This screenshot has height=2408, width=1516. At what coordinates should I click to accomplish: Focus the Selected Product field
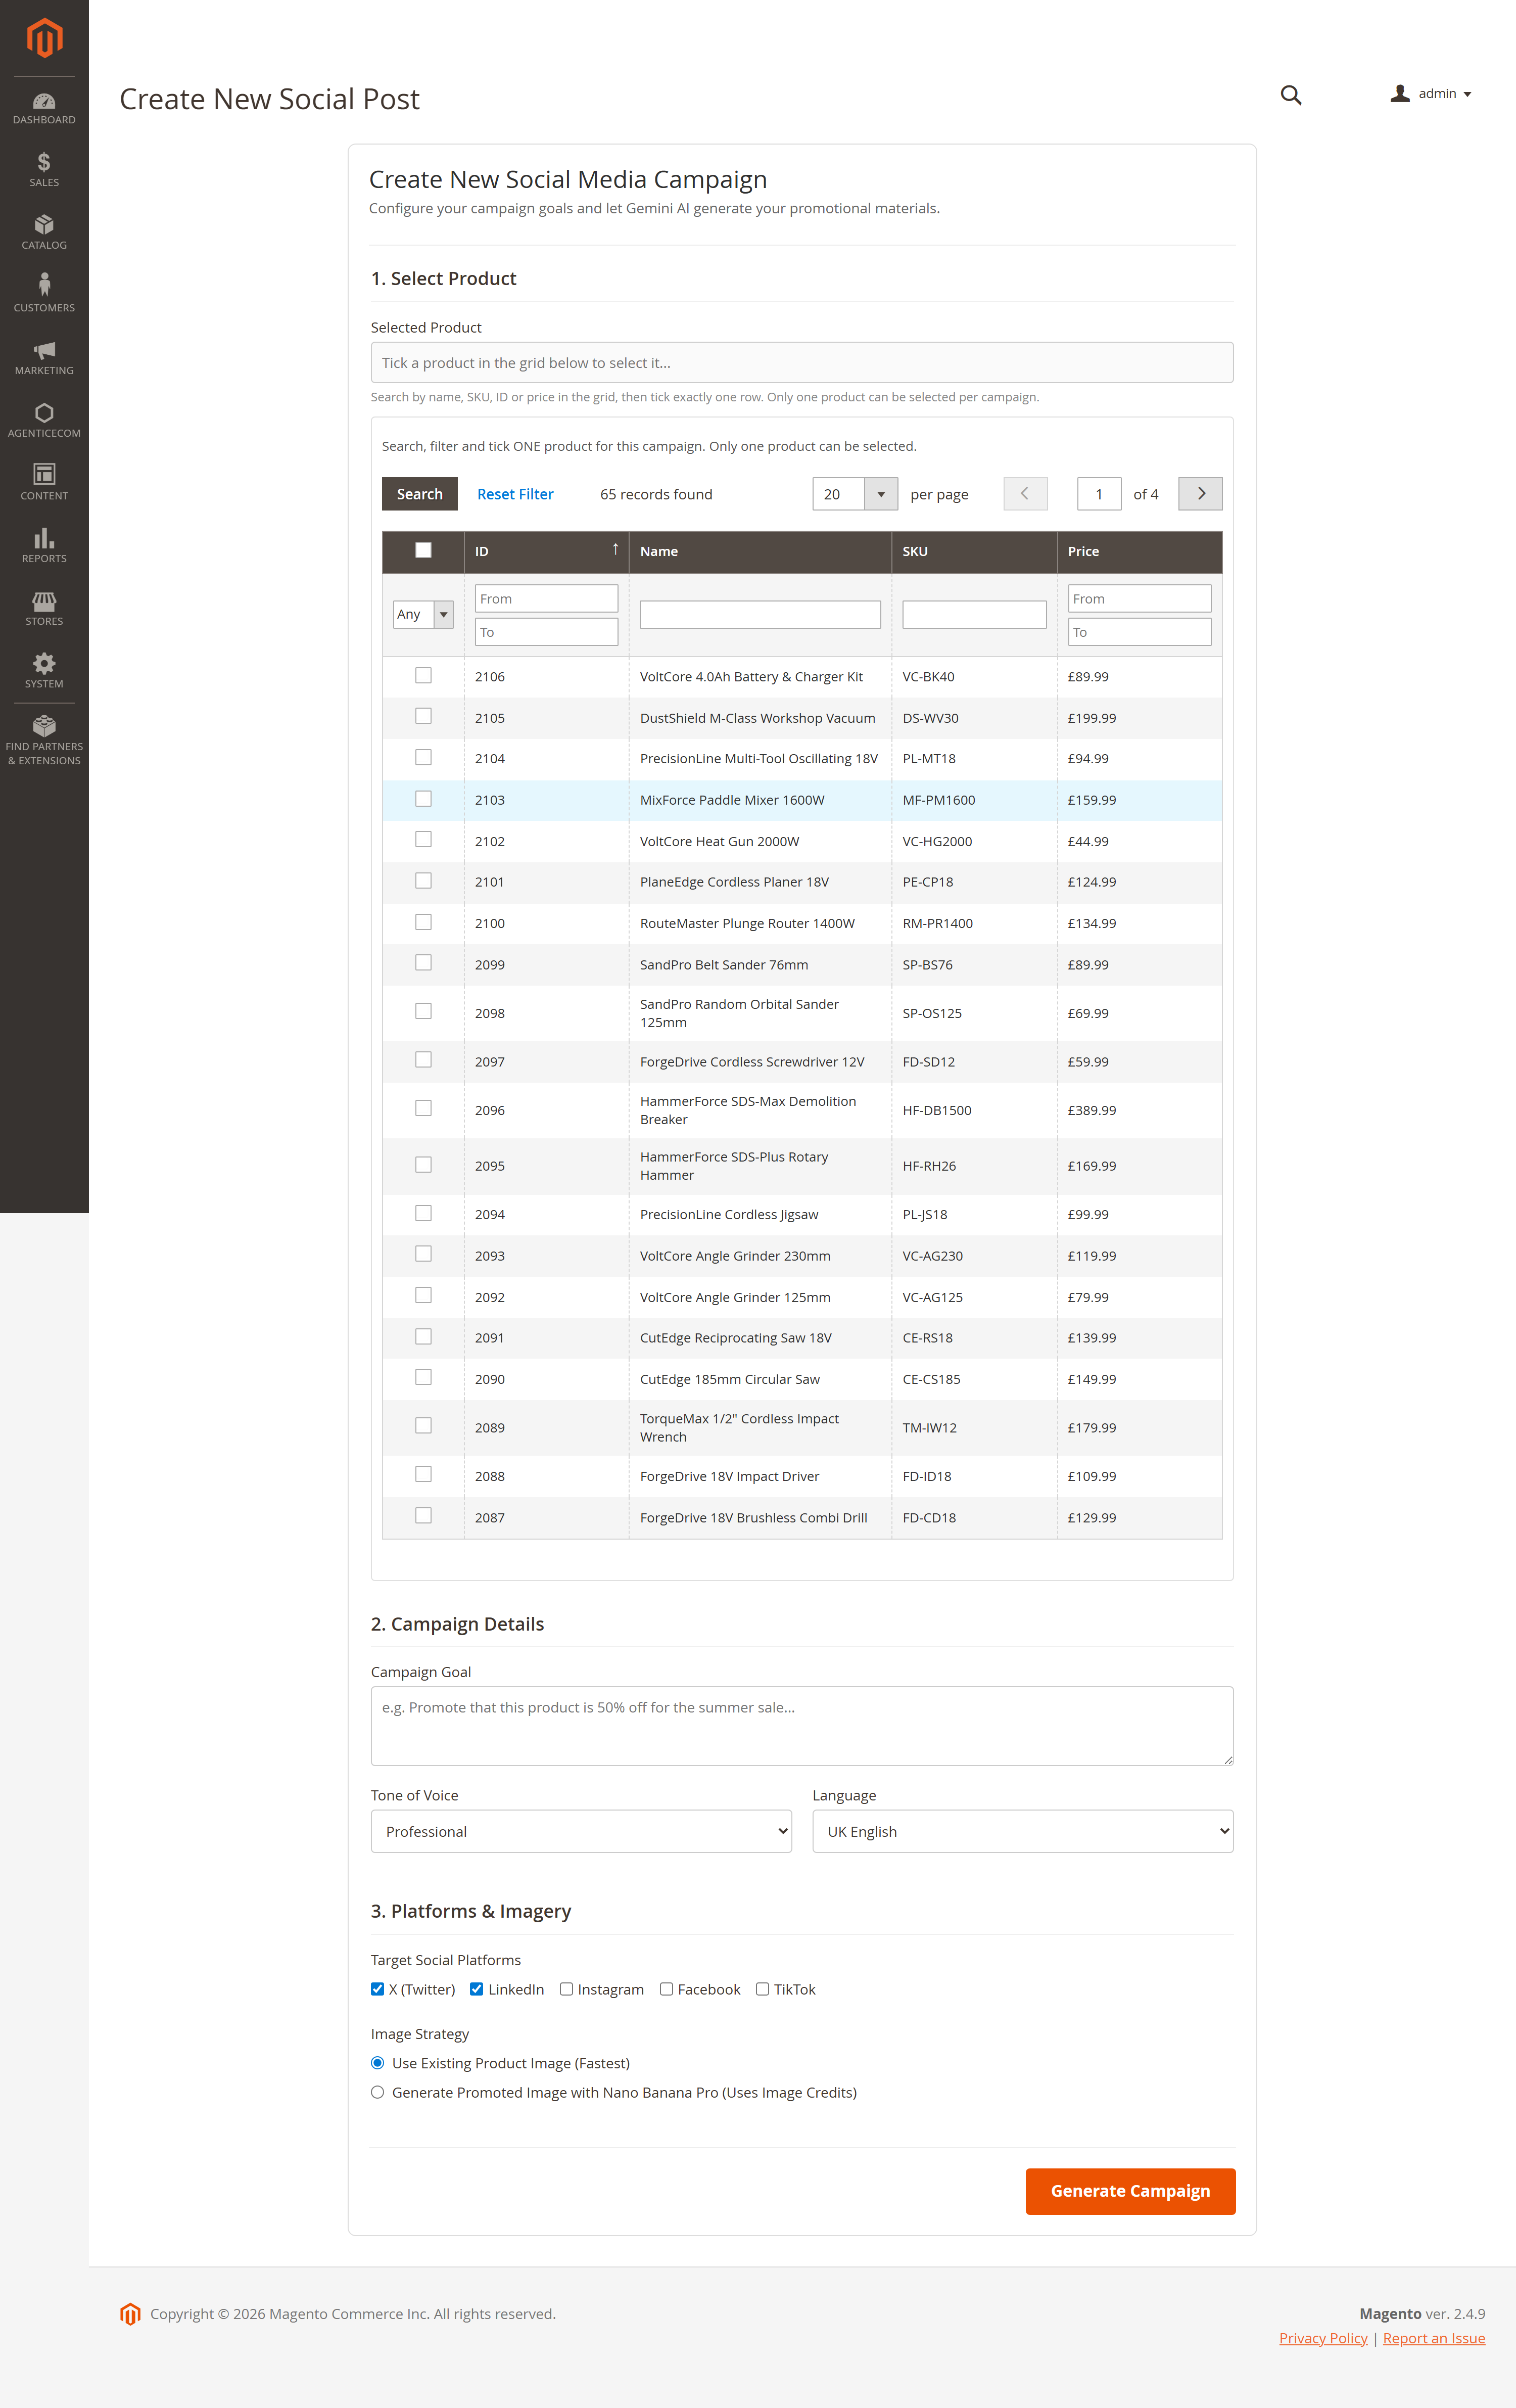[x=801, y=362]
